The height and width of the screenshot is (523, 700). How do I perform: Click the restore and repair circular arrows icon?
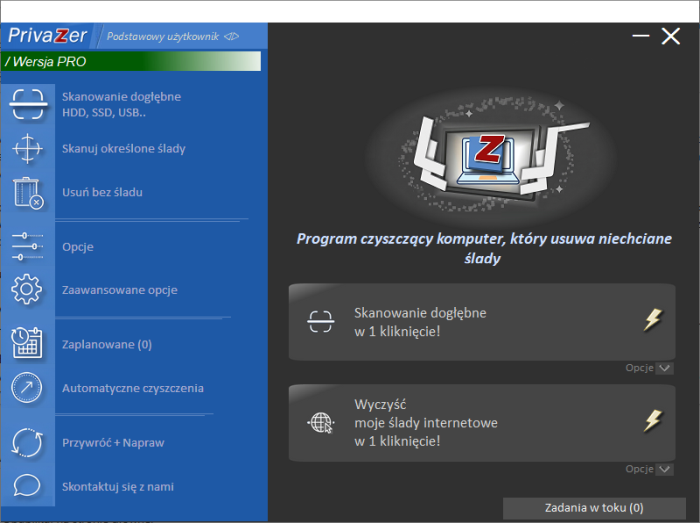(27, 442)
